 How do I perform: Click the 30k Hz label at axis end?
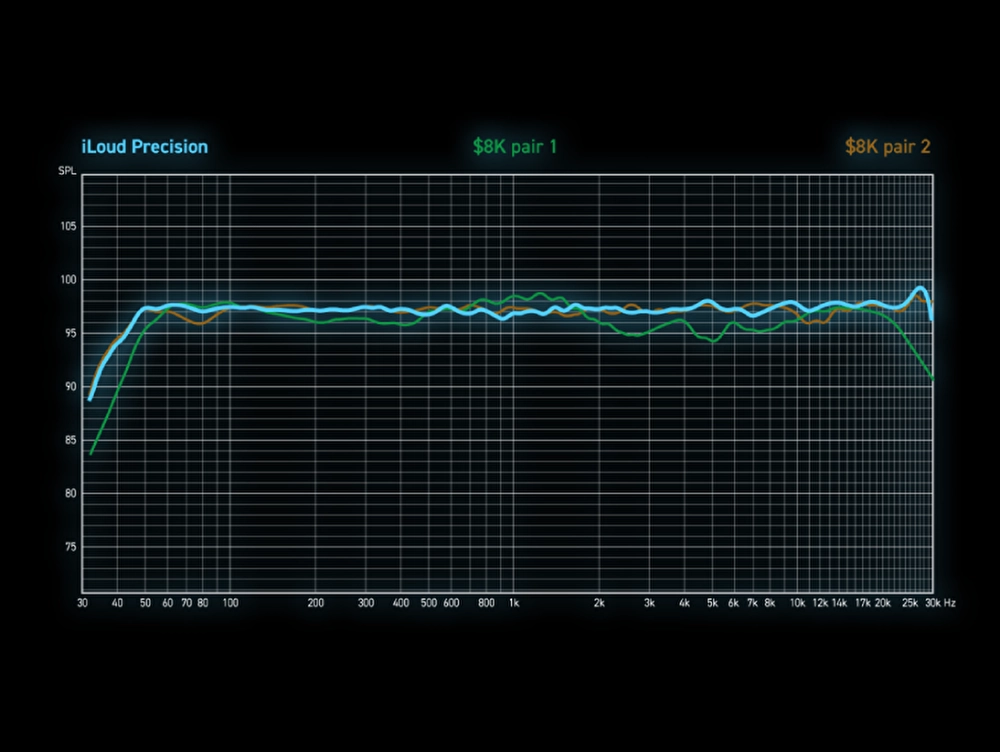(x=938, y=604)
